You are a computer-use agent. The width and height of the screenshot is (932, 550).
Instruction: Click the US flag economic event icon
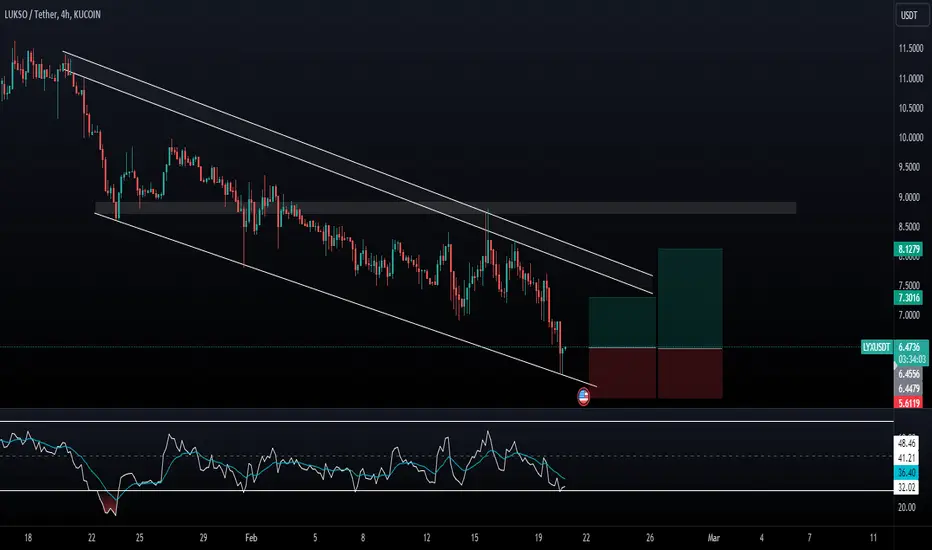[x=583, y=397]
